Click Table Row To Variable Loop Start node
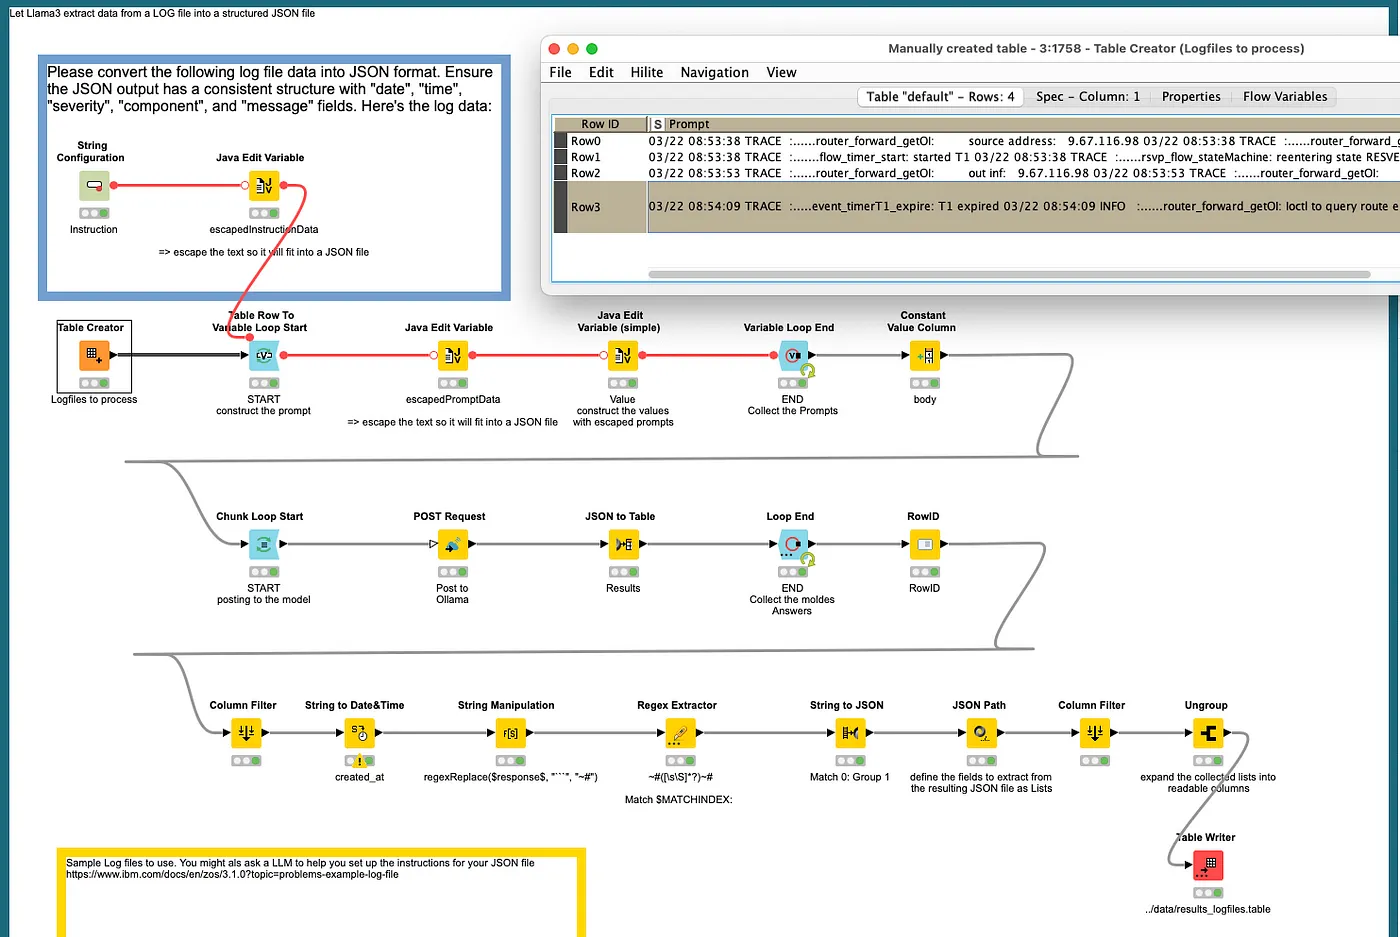 pyautogui.click(x=264, y=355)
